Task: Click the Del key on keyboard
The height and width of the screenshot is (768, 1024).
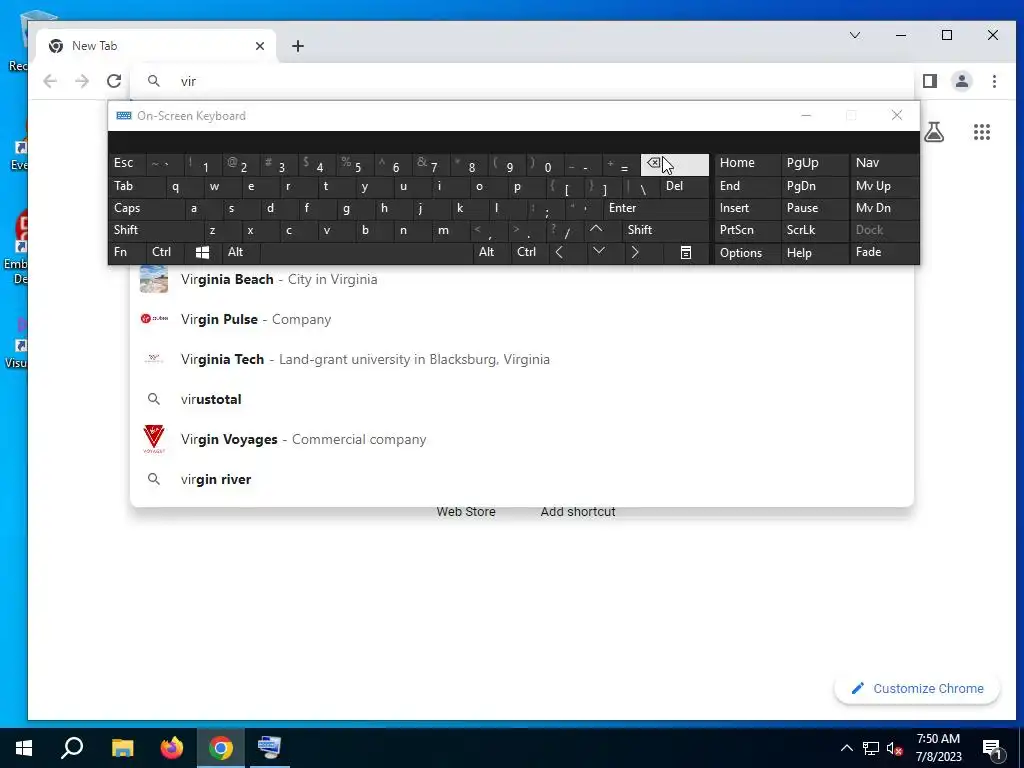Action: point(685,187)
